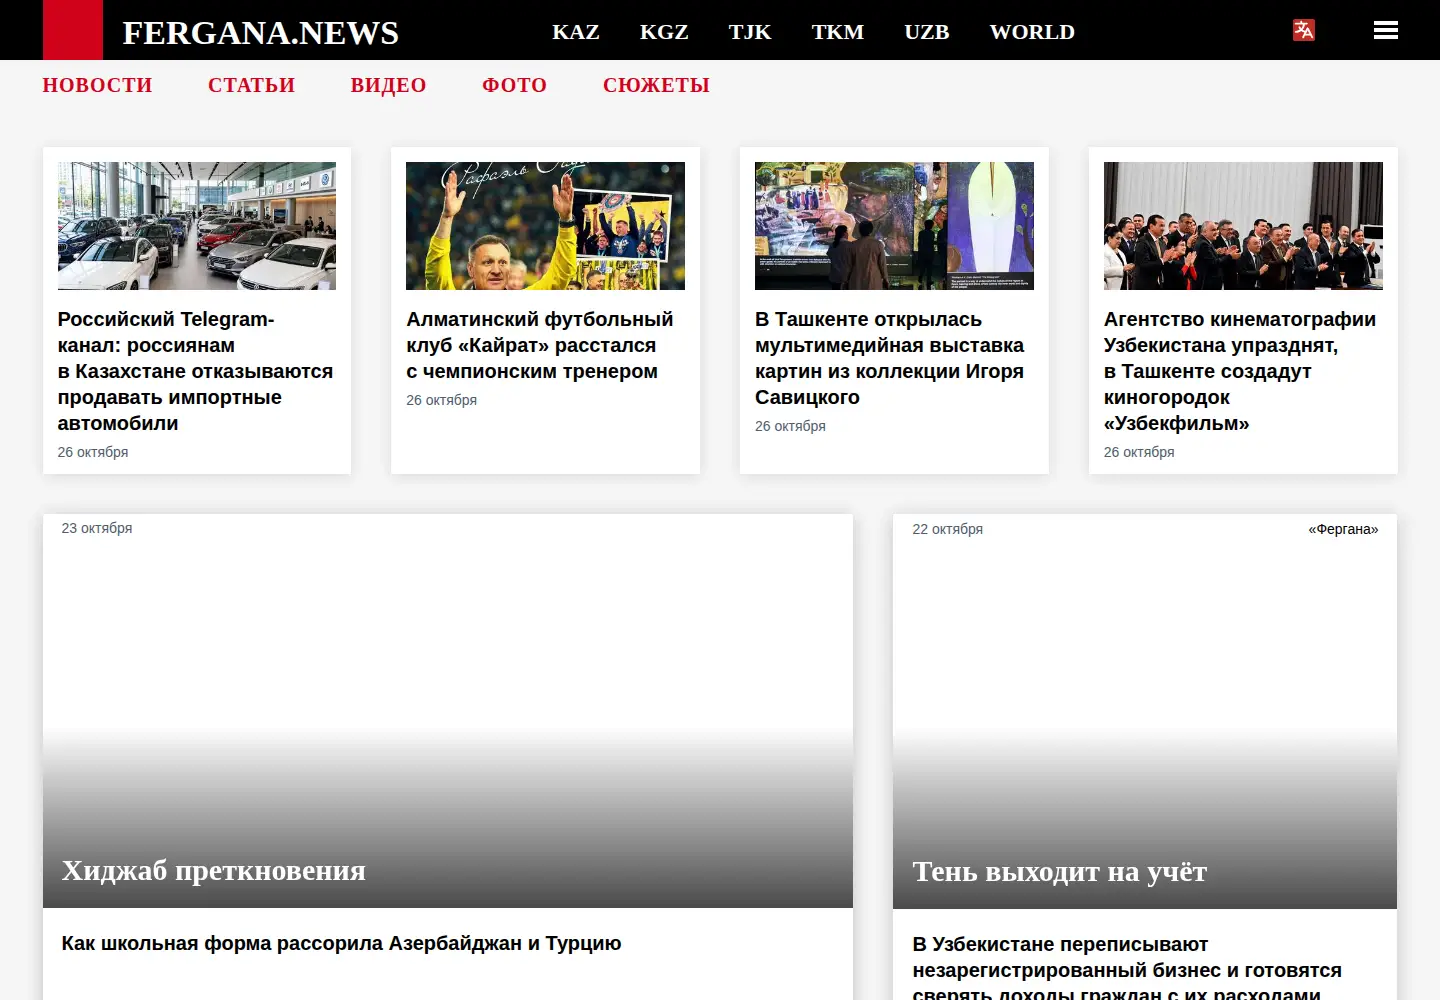This screenshot has width=1440, height=1000.
Task: Open the car dealership photo thumbnail
Action: tap(197, 226)
